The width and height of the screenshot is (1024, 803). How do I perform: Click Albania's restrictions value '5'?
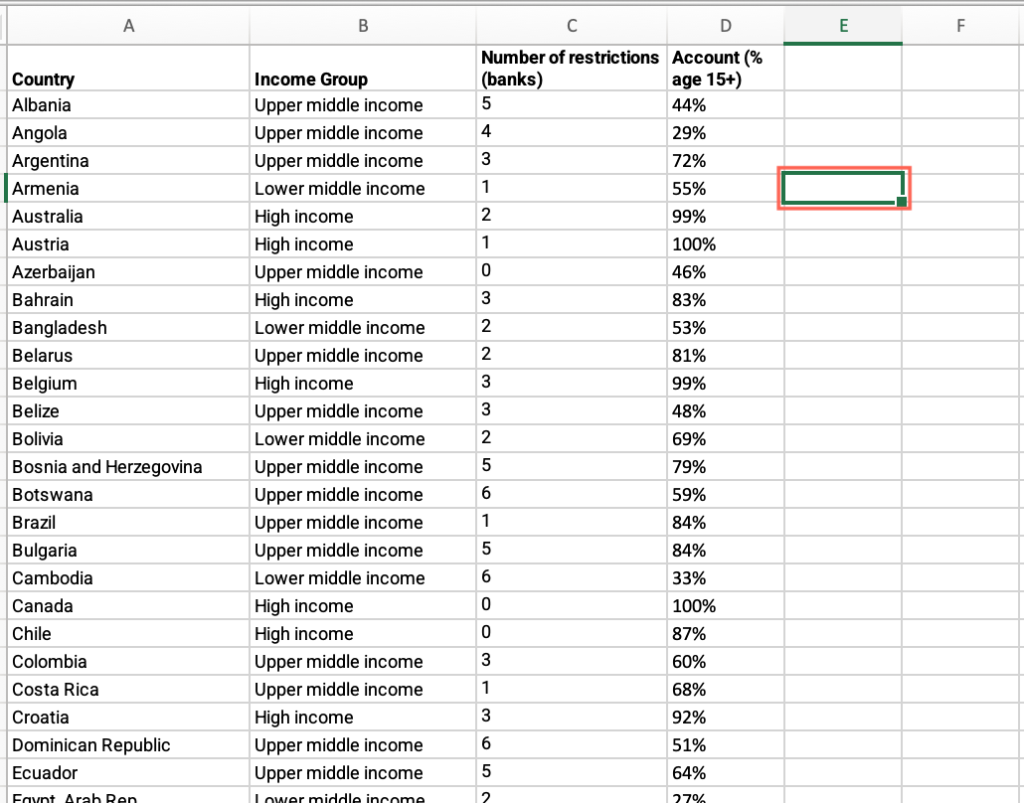point(571,105)
